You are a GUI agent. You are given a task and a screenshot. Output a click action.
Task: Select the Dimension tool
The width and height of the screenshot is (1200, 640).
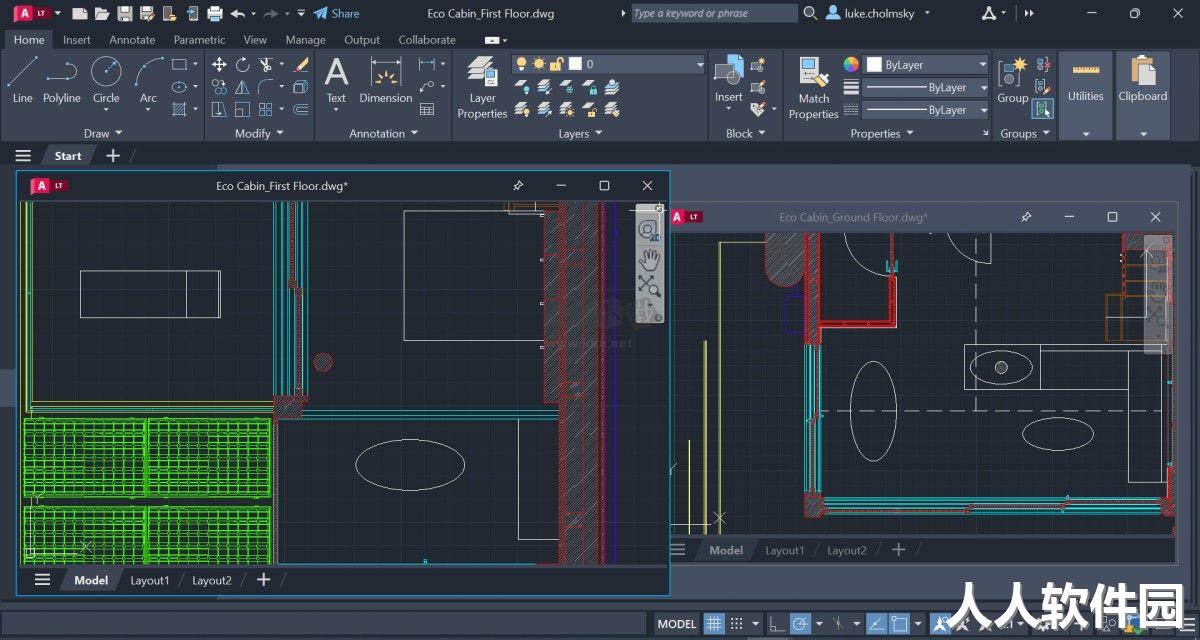(x=386, y=79)
